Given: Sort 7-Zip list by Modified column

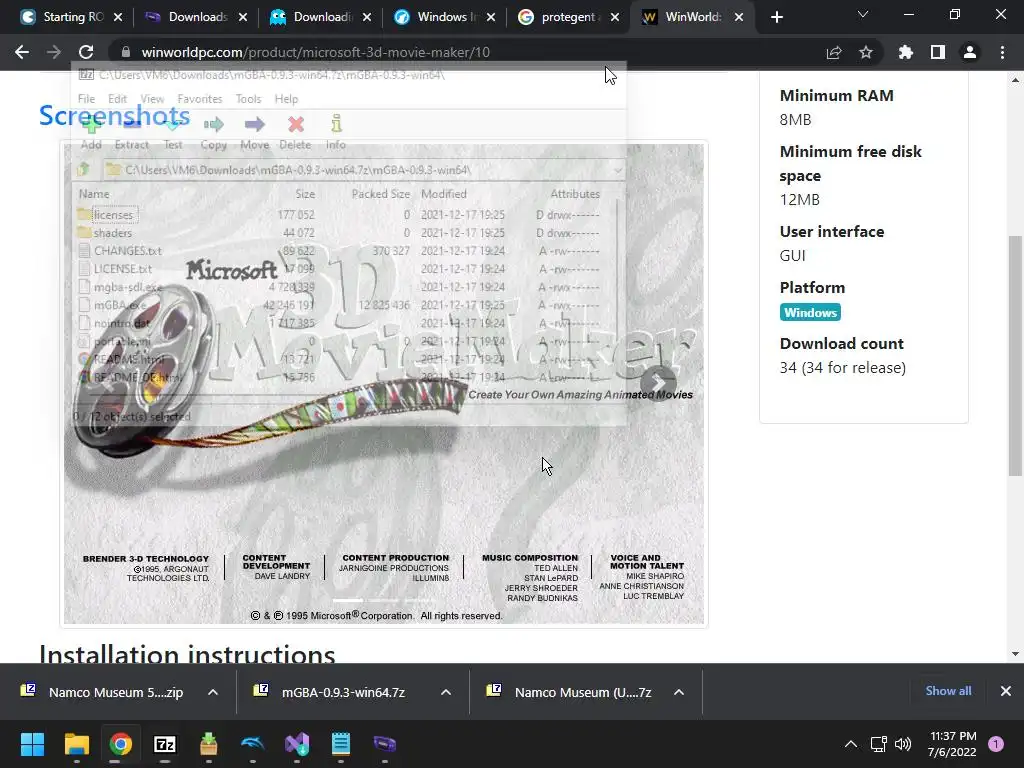Looking at the screenshot, I should [x=444, y=194].
